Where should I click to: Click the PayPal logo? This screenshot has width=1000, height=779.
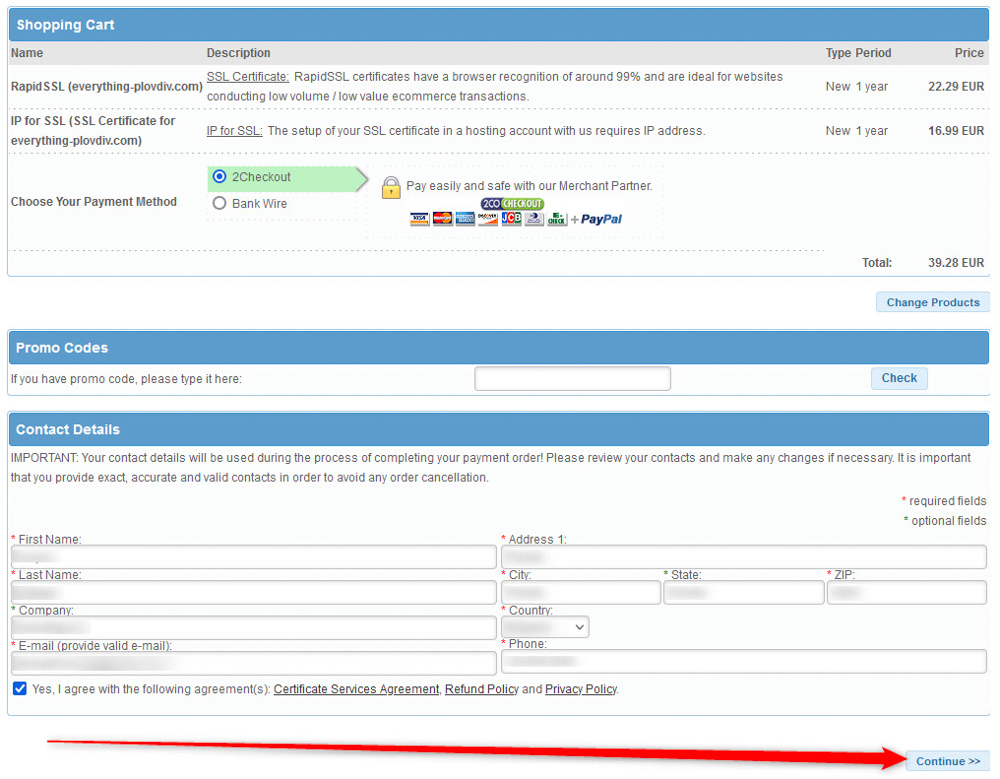click(600, 218)
